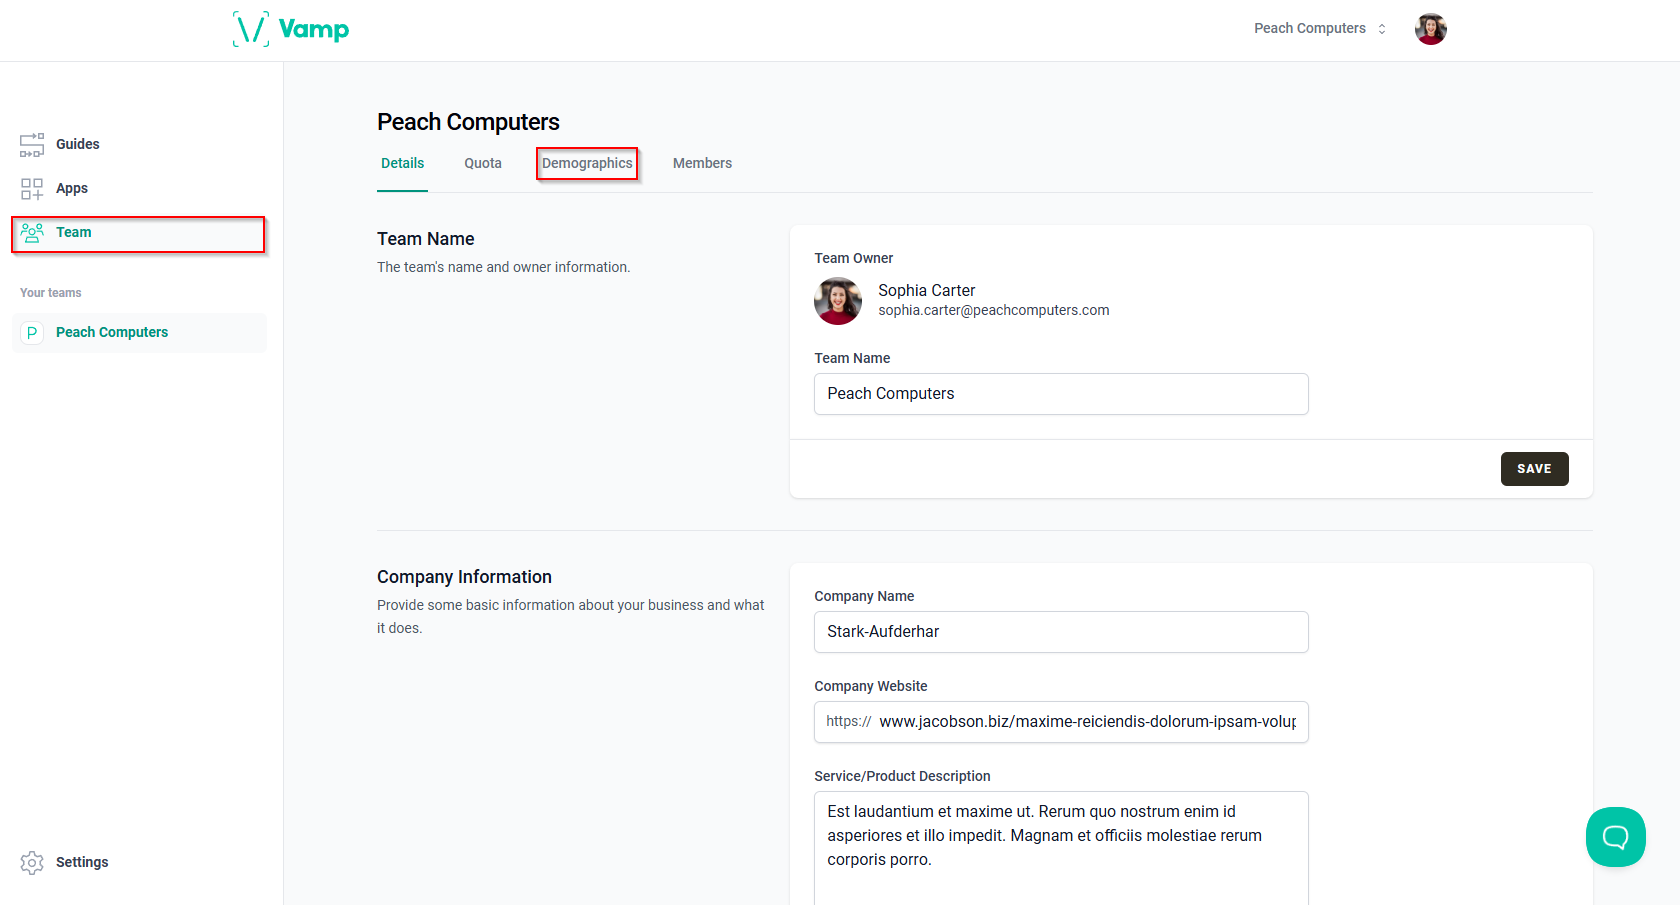Viewport: 1680px width, 905px height.
Task: Open the Apps section via its icon
Action: 32,188
